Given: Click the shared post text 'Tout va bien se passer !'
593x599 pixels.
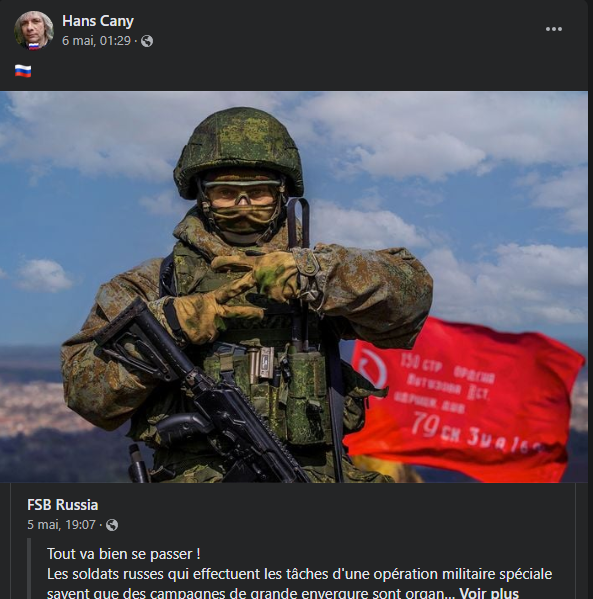Looking at the screenshot, I should (x=124, y=554).
